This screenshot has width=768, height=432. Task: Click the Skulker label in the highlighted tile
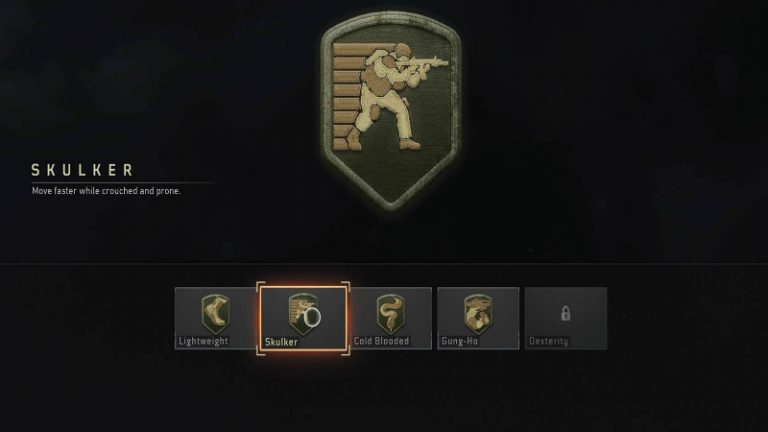point(281,342)
